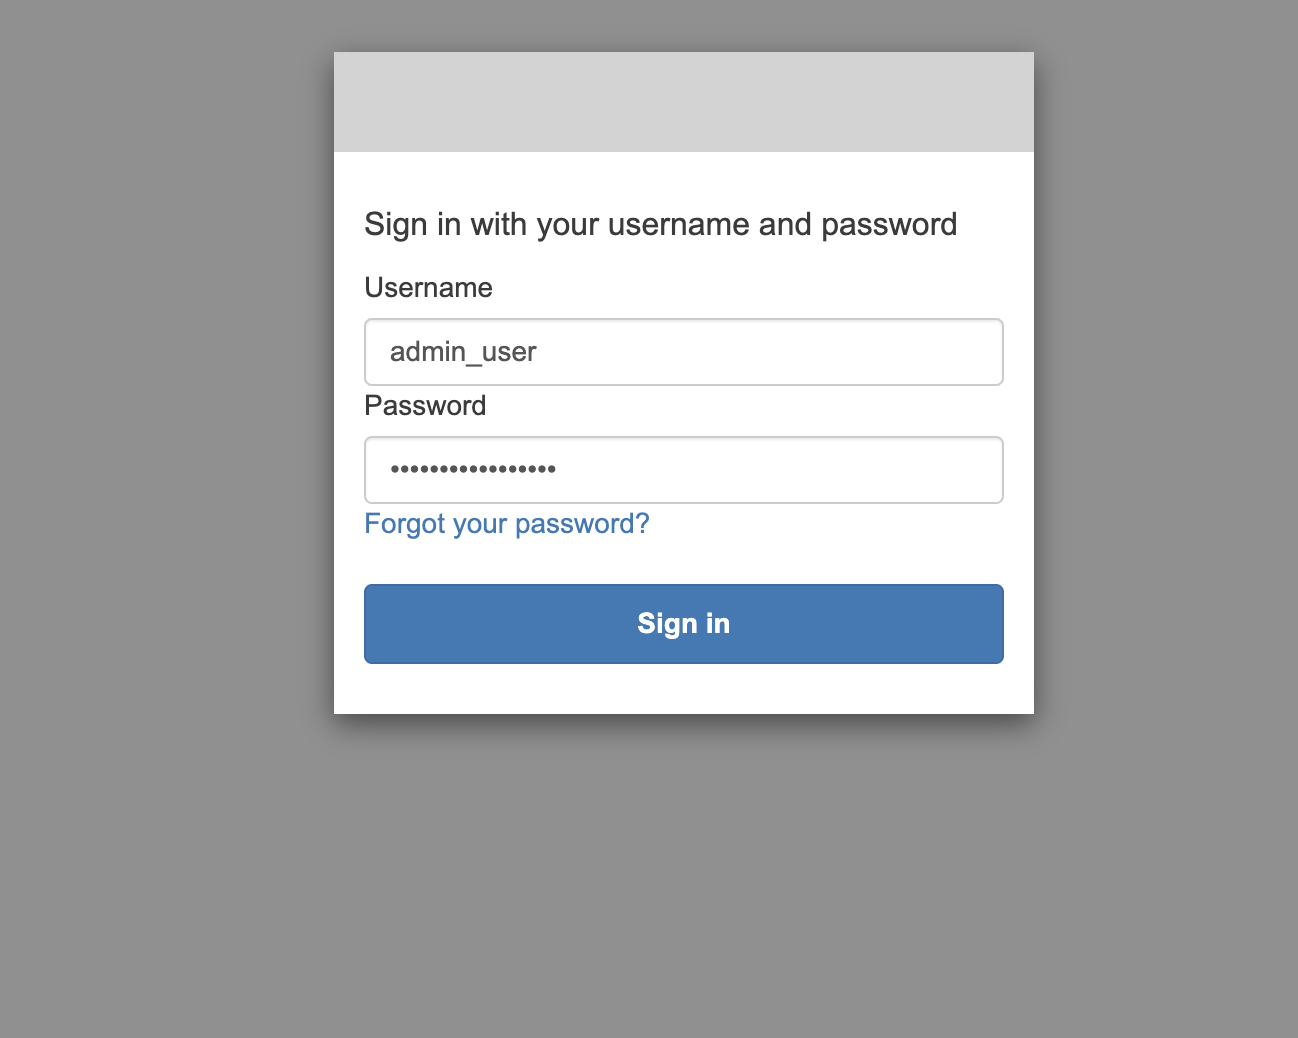Click the left edge of Sign in button
The height and width of the screenshot is (1038, 1298).
pyautogui.click(x=380, y=624)
